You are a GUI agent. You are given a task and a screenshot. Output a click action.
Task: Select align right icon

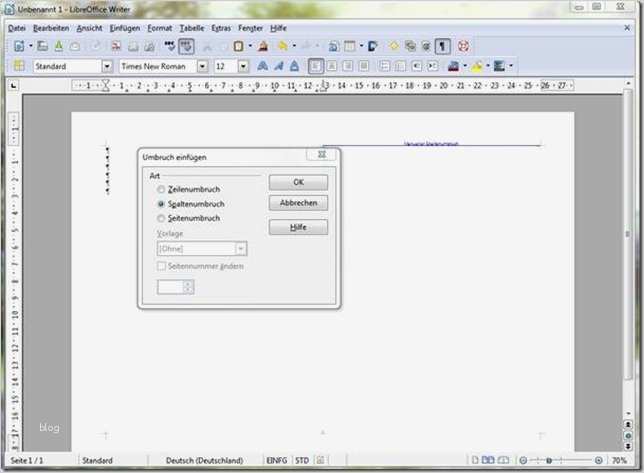pyautogui.click(x=347, y=66)
